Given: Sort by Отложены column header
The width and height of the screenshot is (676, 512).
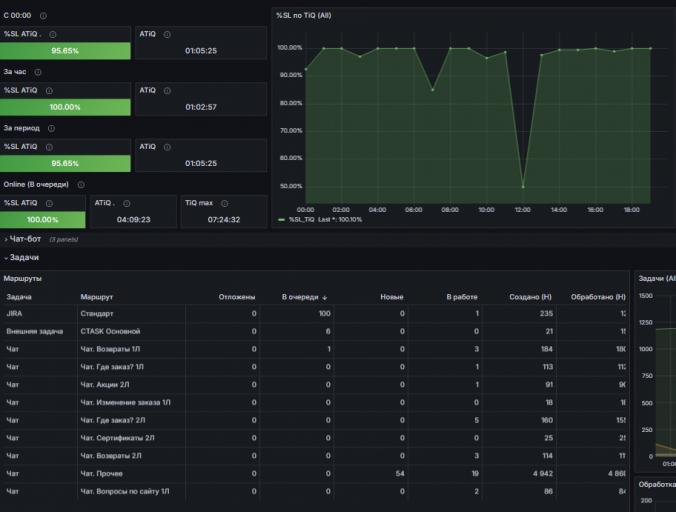Looking at the screenshot, I should [237, 297].
